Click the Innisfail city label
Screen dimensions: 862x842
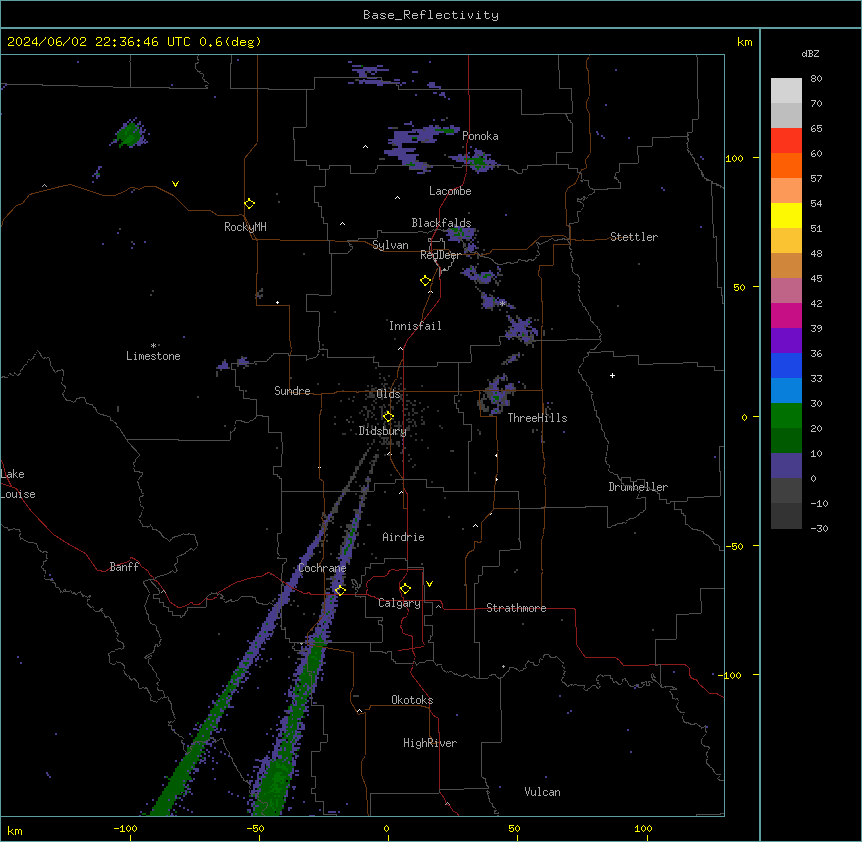click(415, 326)
